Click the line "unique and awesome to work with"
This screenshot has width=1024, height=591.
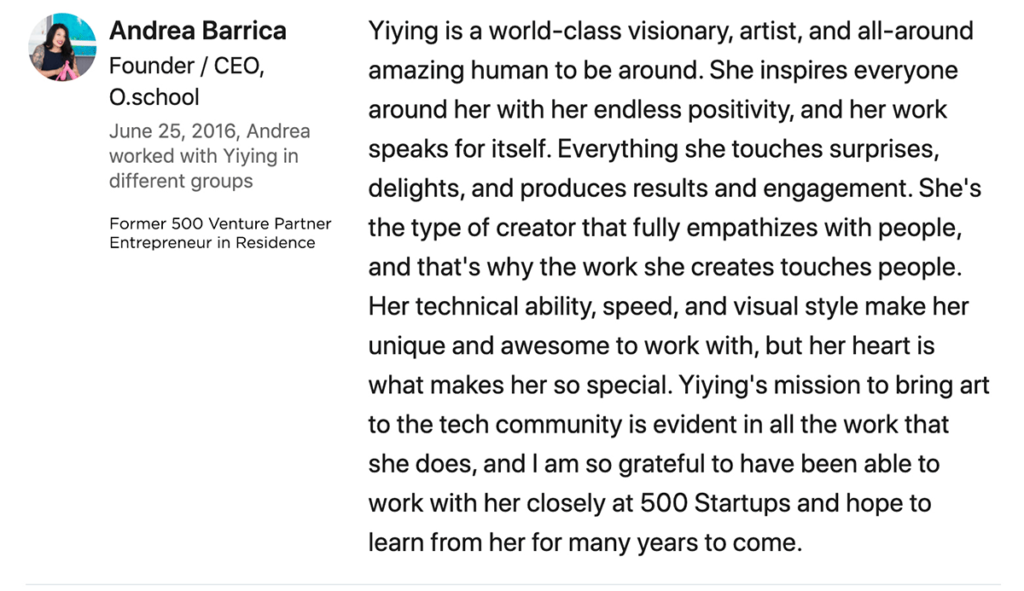click(x=651, y=346)
